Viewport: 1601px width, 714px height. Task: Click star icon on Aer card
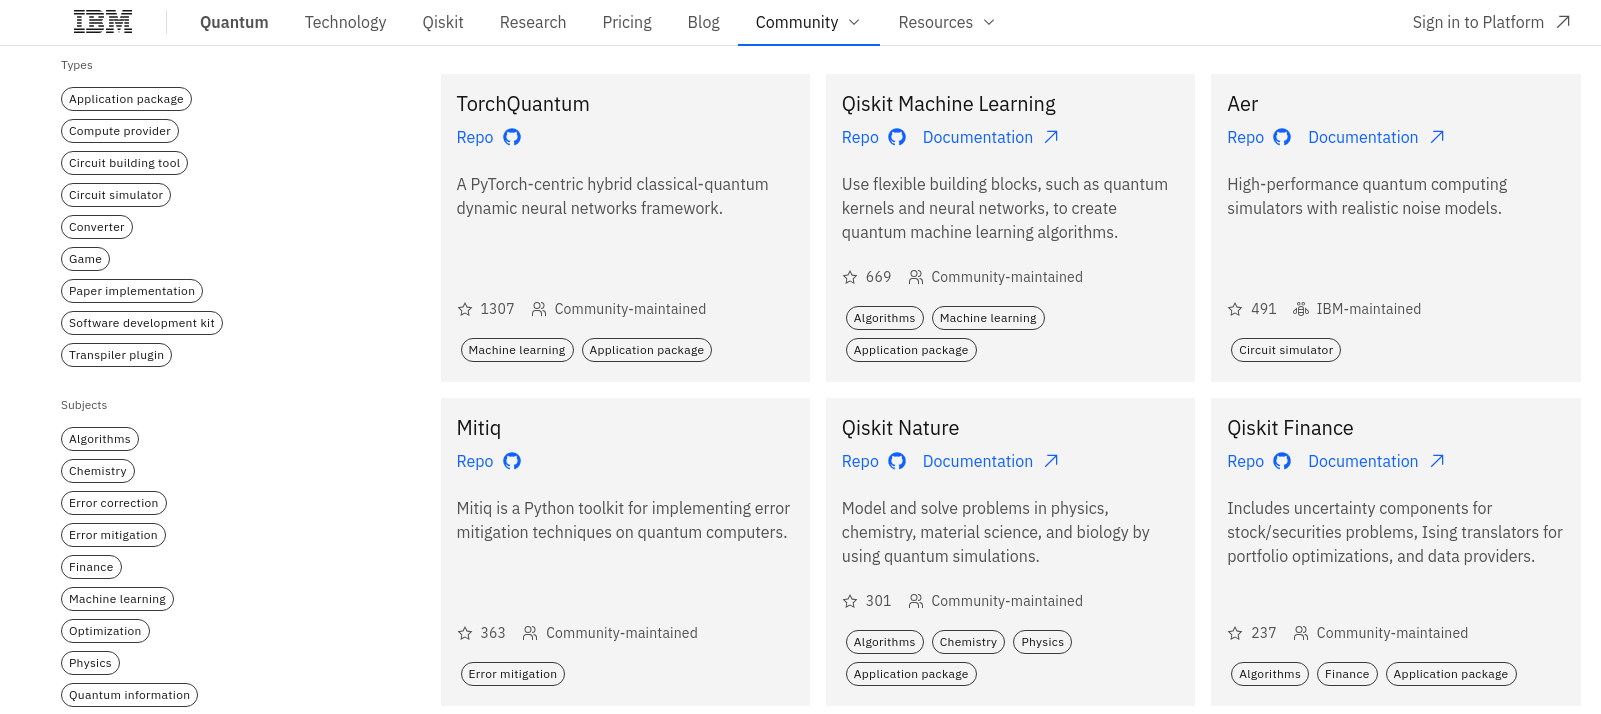point(1235,310)
